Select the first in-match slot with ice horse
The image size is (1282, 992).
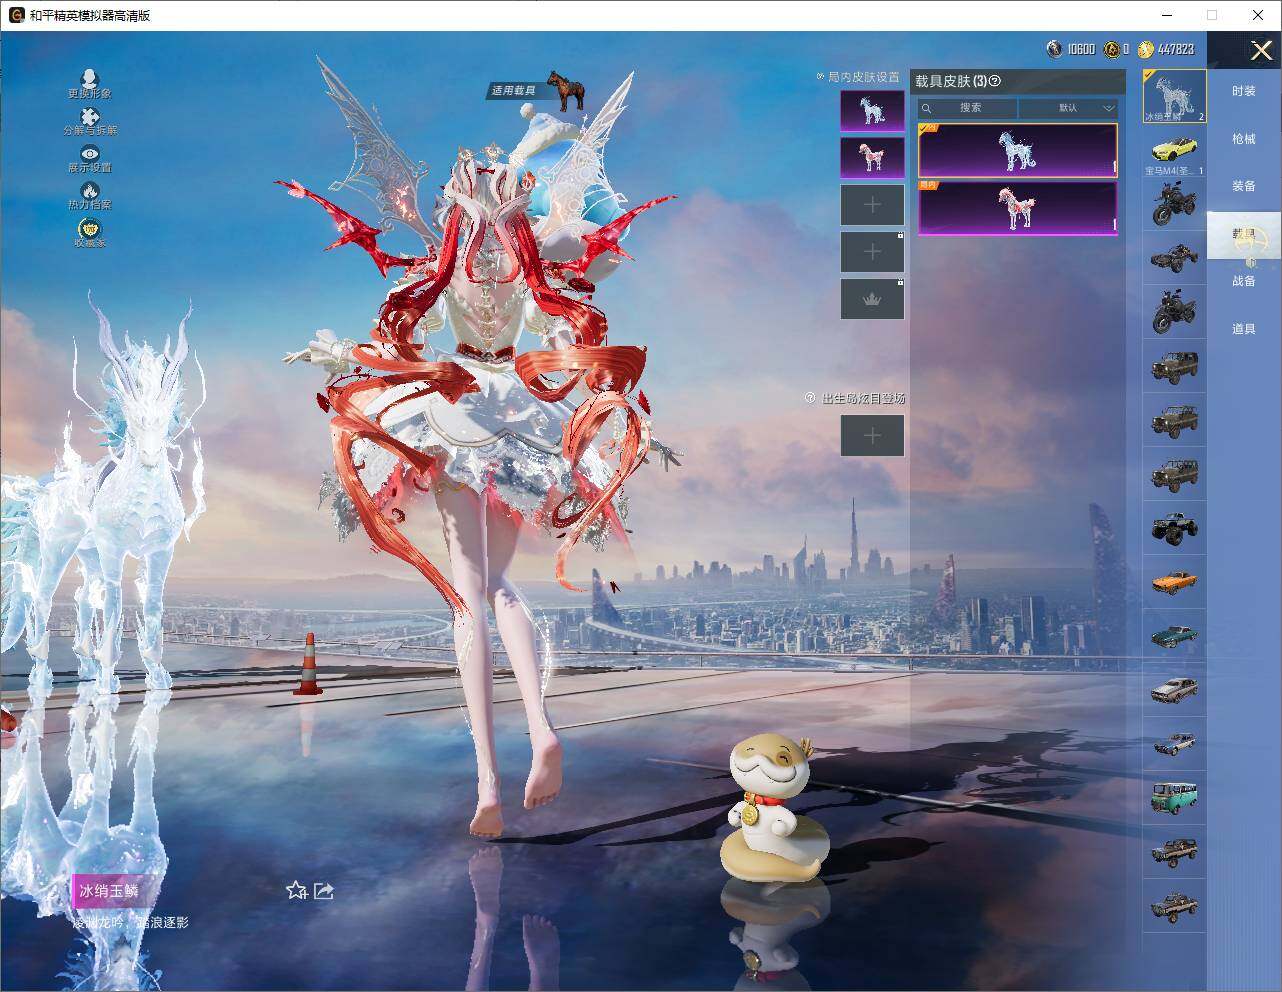click(872, 111)
